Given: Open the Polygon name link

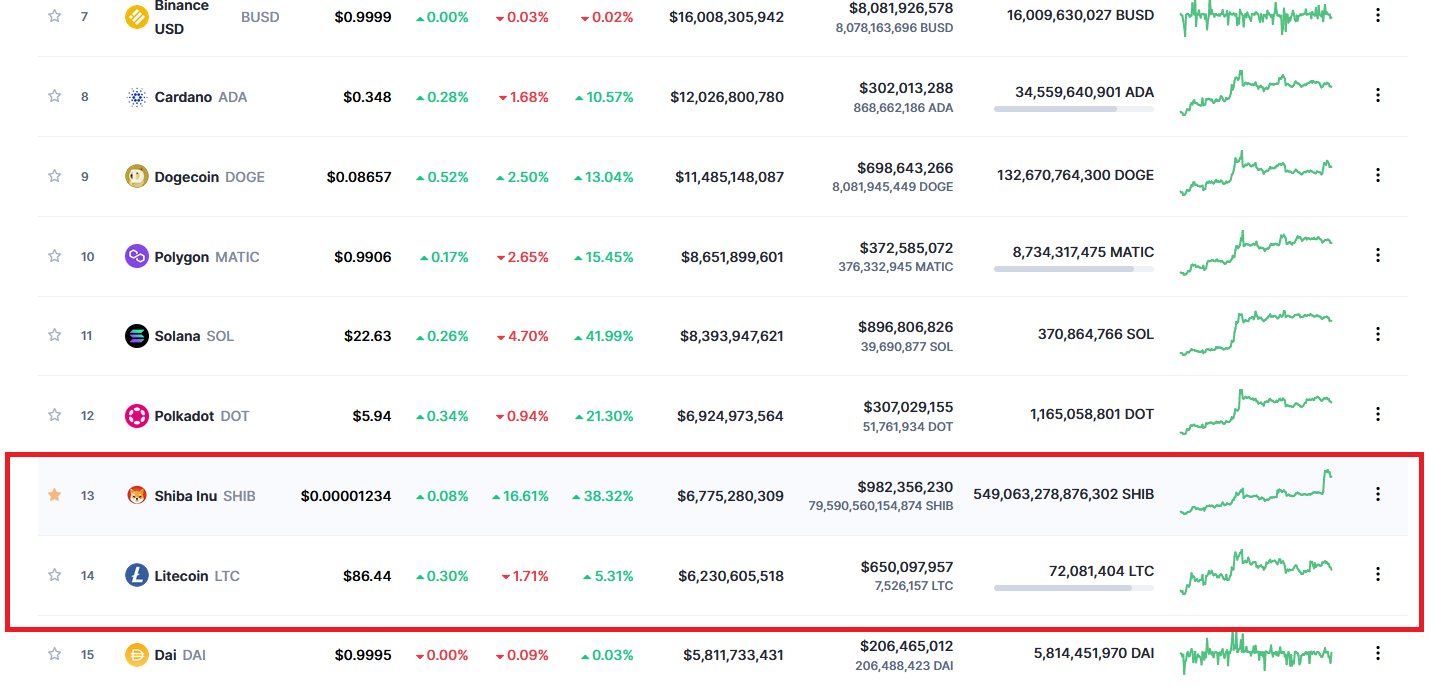Looking at the screenshot, I should (x=182, y=257).
